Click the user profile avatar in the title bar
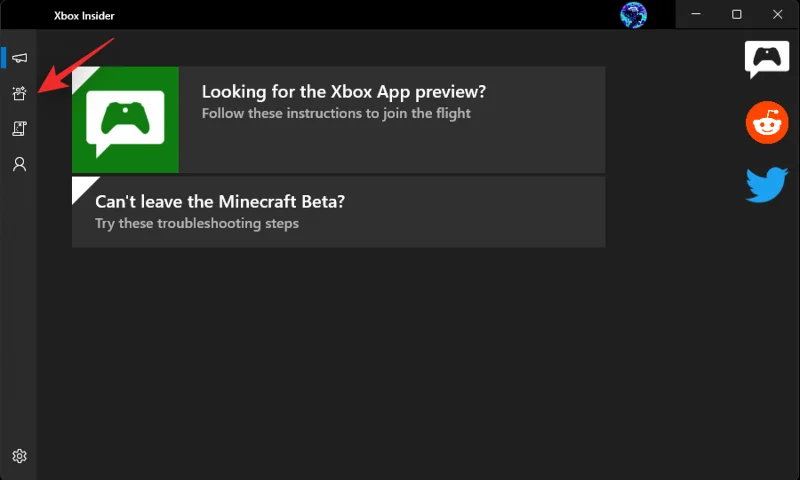Image resolution: width=800 pixels, height=480 pixels. click(633, 15)
